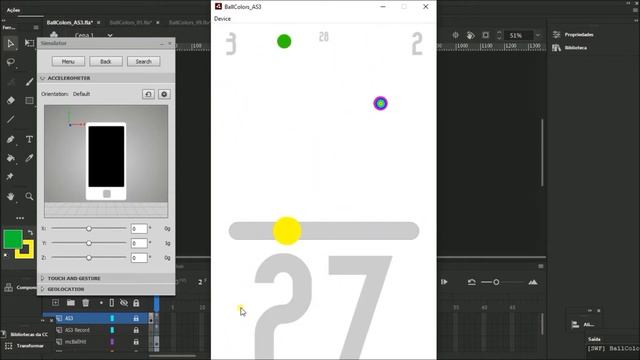Select the Paint Bucket tool

point(11,158)
